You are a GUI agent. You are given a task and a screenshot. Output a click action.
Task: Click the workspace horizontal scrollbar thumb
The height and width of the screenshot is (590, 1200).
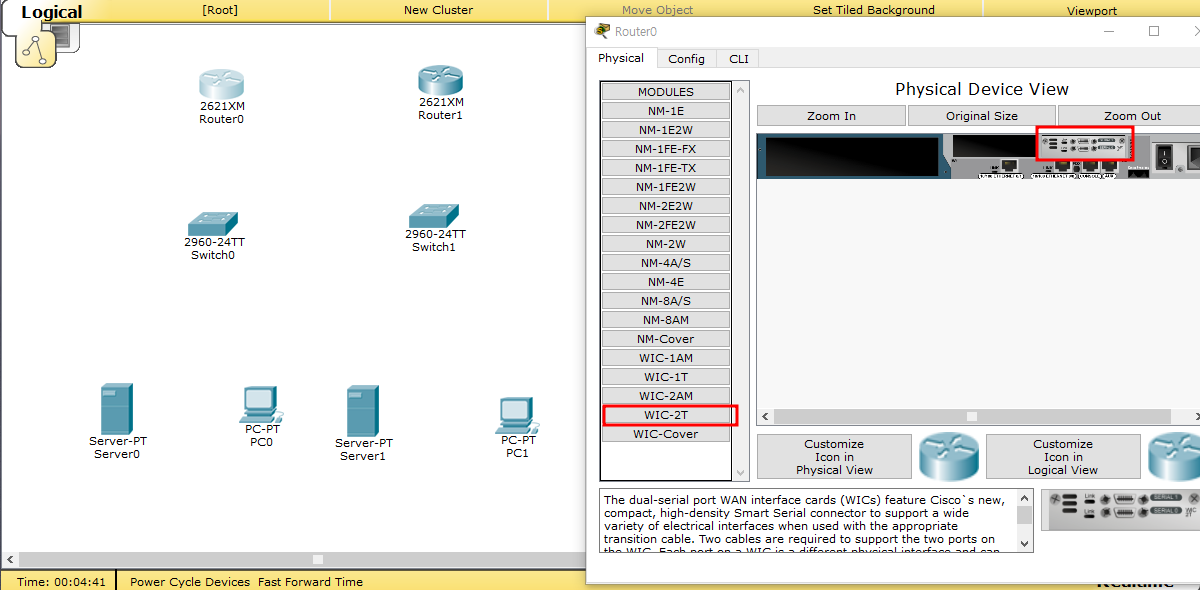(x=318, y=559)
